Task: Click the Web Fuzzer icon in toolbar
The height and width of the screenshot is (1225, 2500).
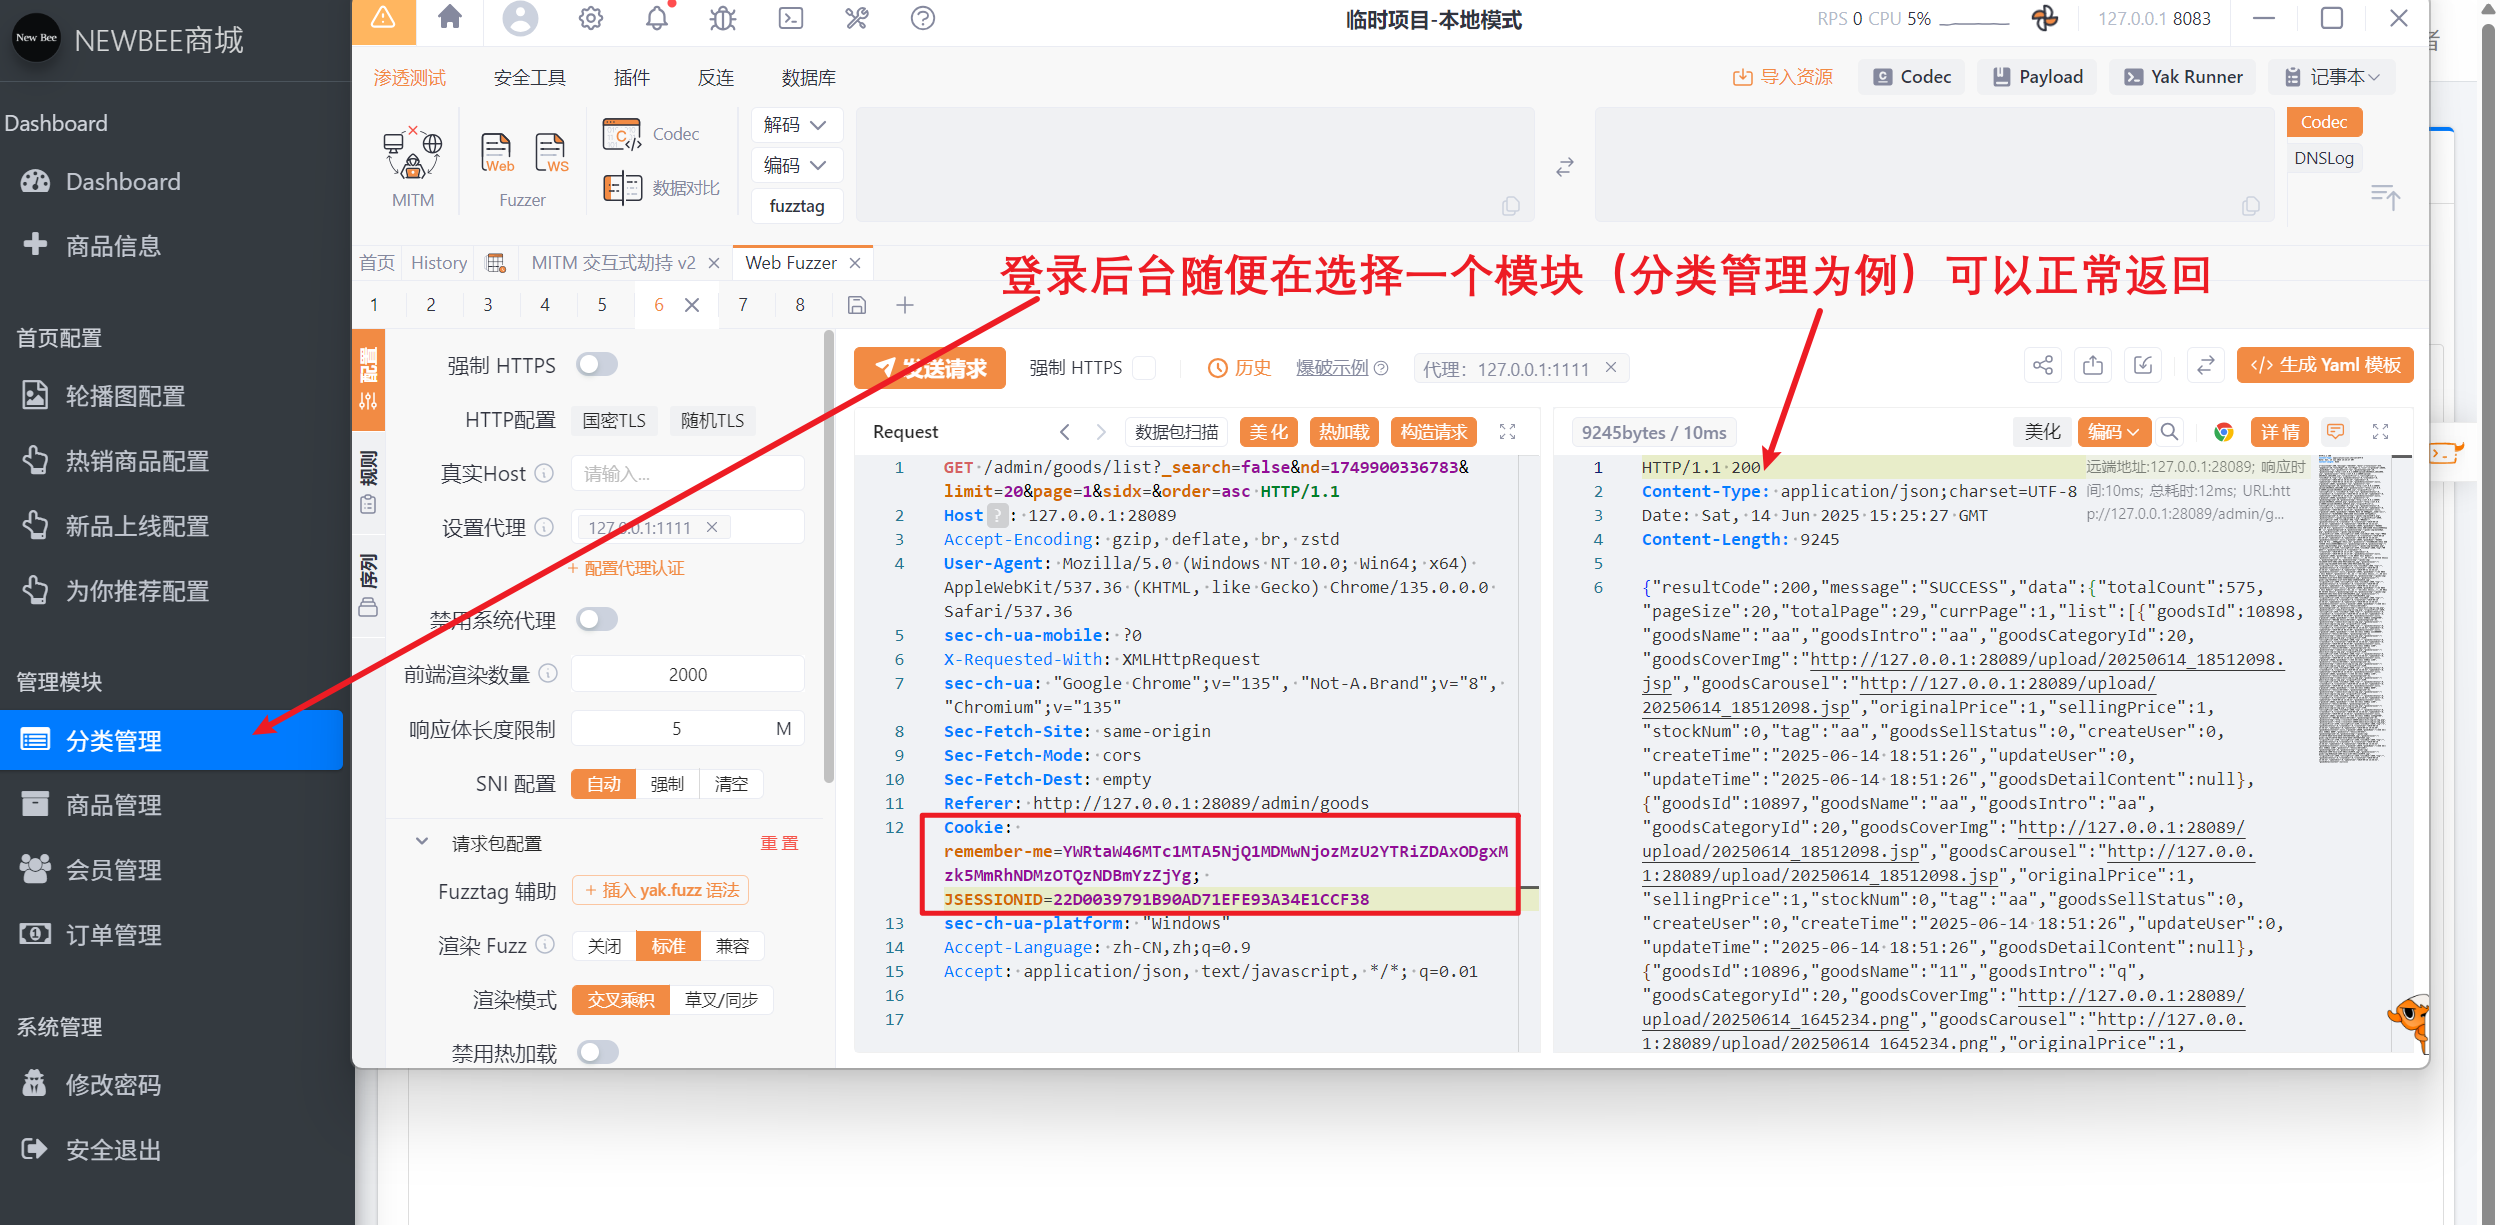Action: click(497, 153)
